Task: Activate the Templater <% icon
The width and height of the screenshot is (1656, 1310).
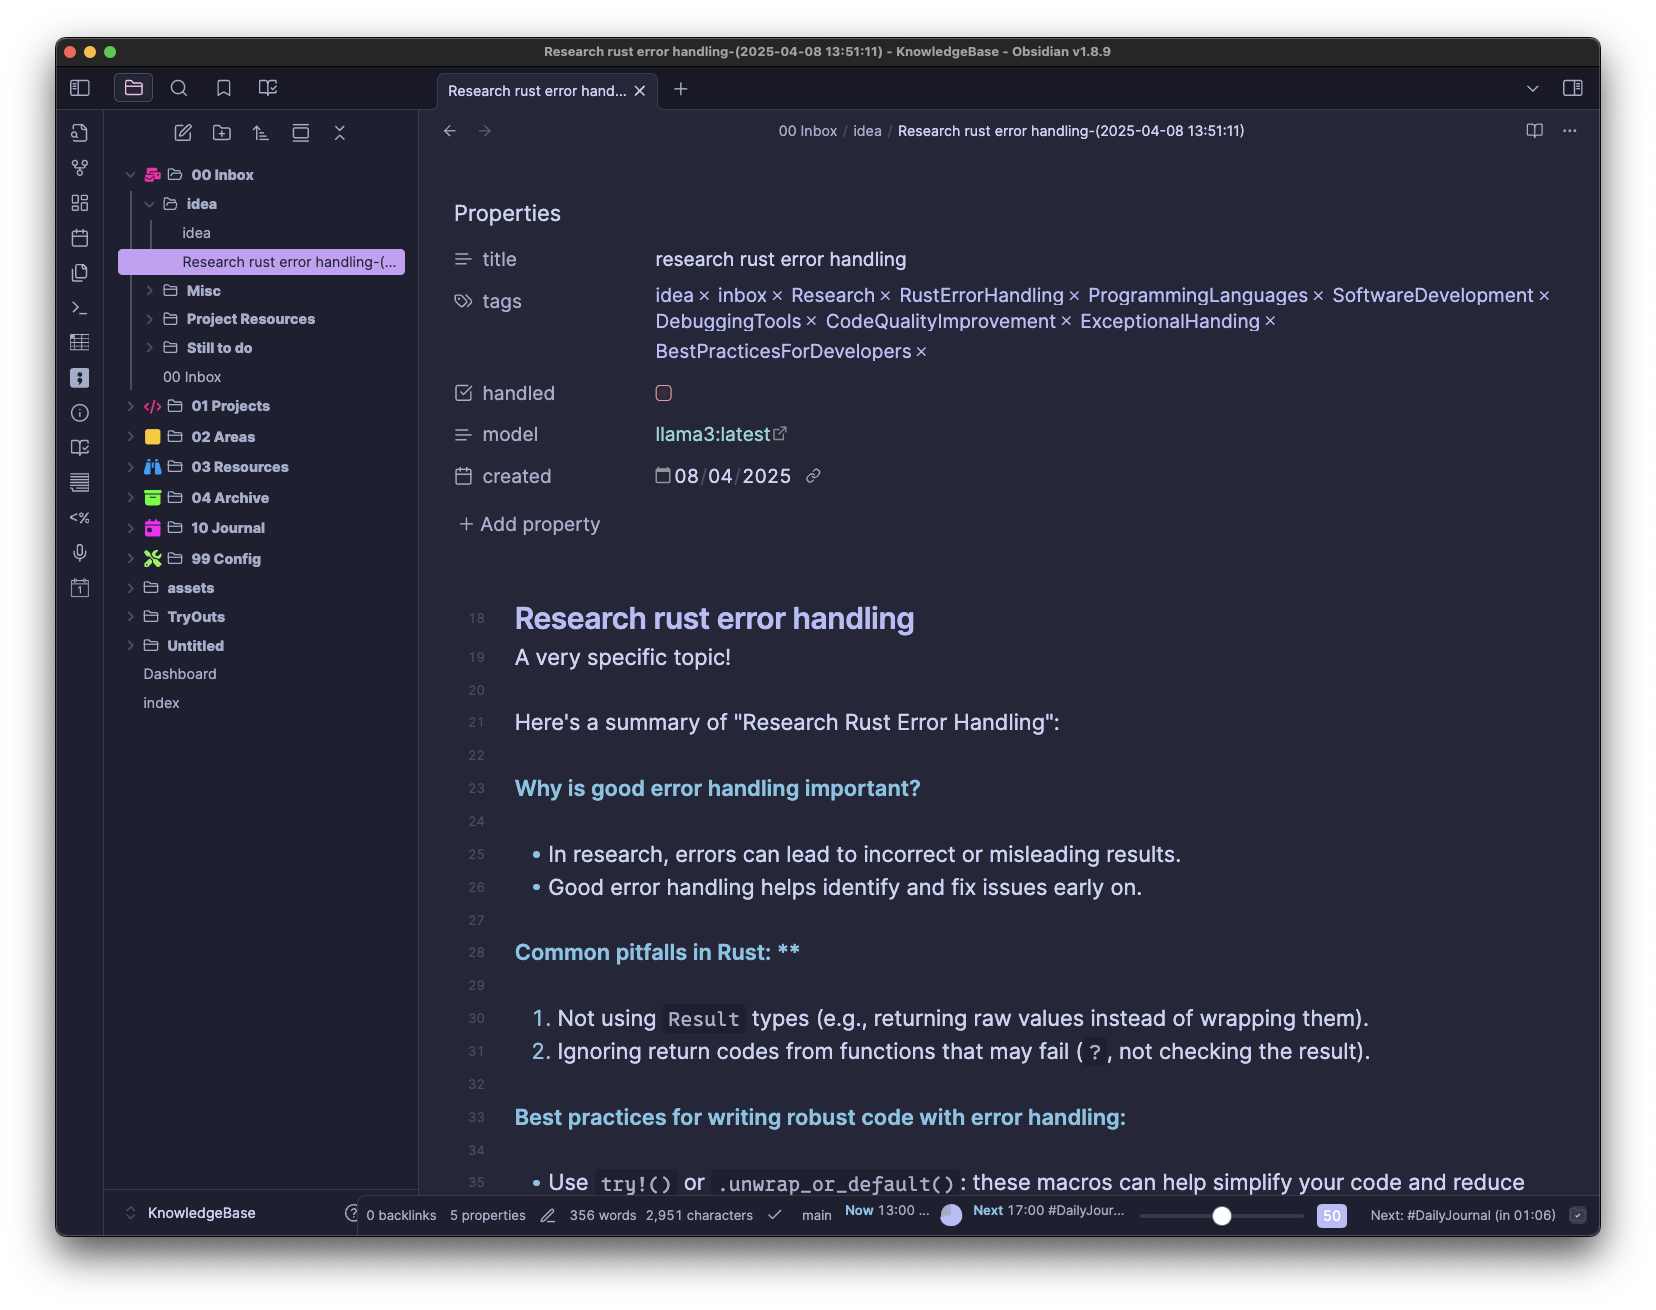Action: pos(80,518)
